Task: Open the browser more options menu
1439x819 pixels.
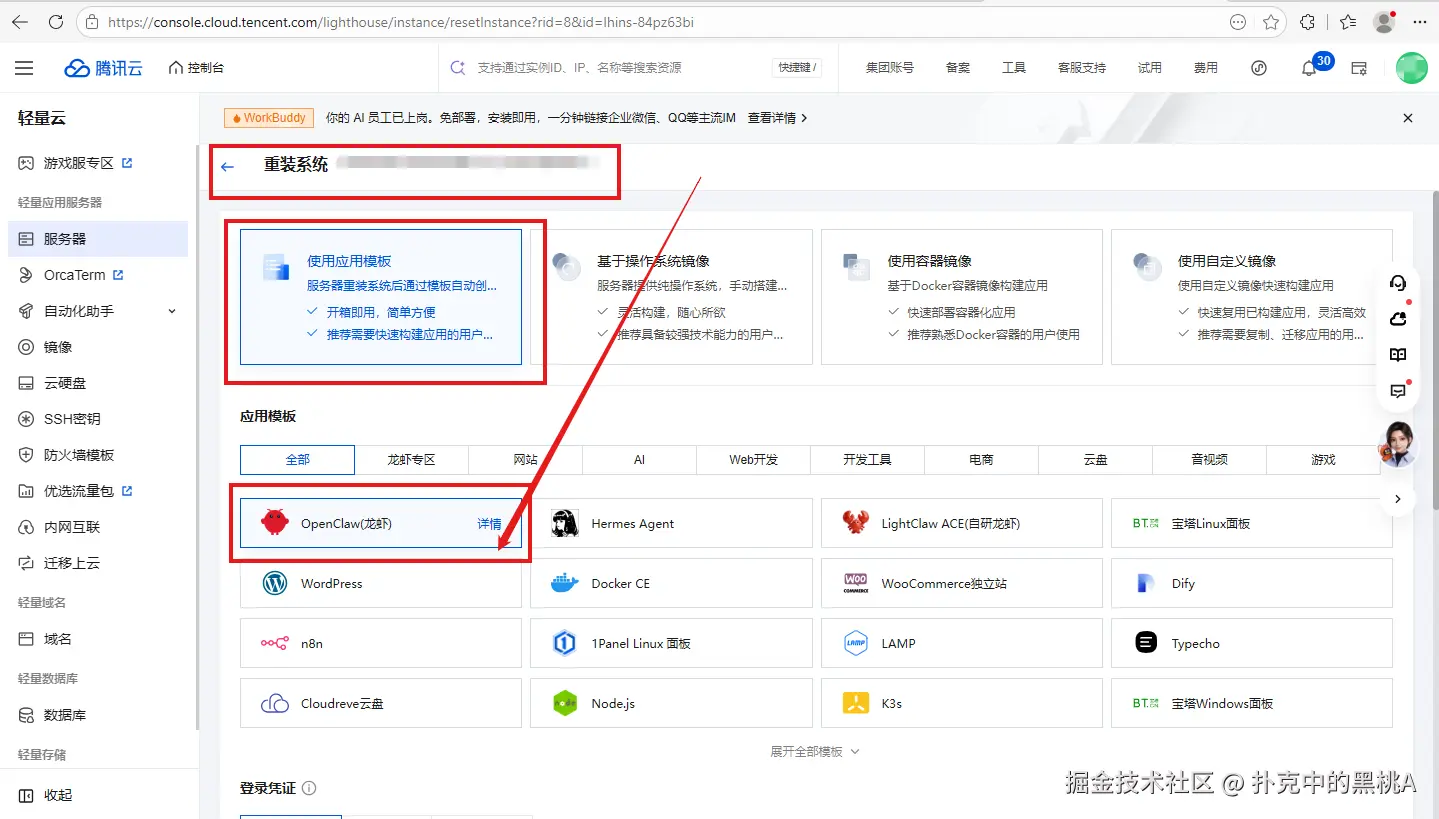Action: [x=1420, y=21]
